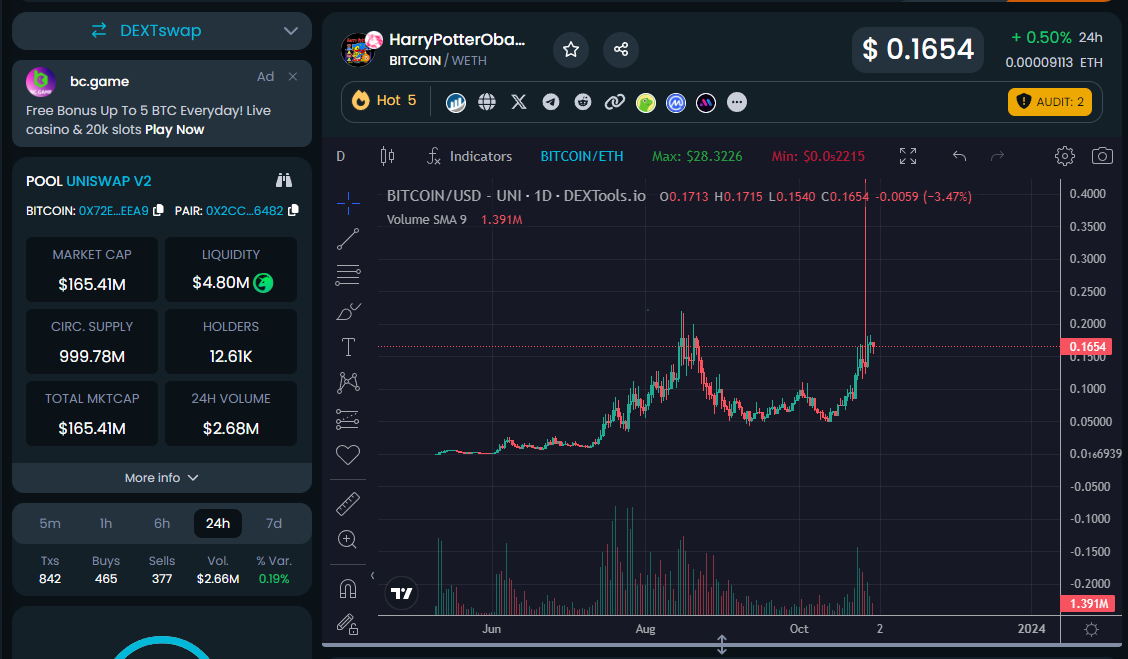The height and width of the screenshot is (659, 1128).
Task: Expand More info section
Action: coord(162,478)
